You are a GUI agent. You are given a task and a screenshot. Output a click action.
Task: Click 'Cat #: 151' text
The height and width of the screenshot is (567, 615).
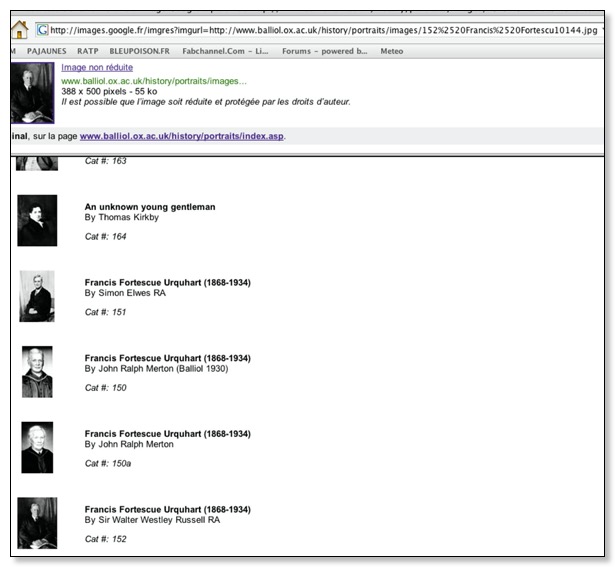click(x=106, y=312)
